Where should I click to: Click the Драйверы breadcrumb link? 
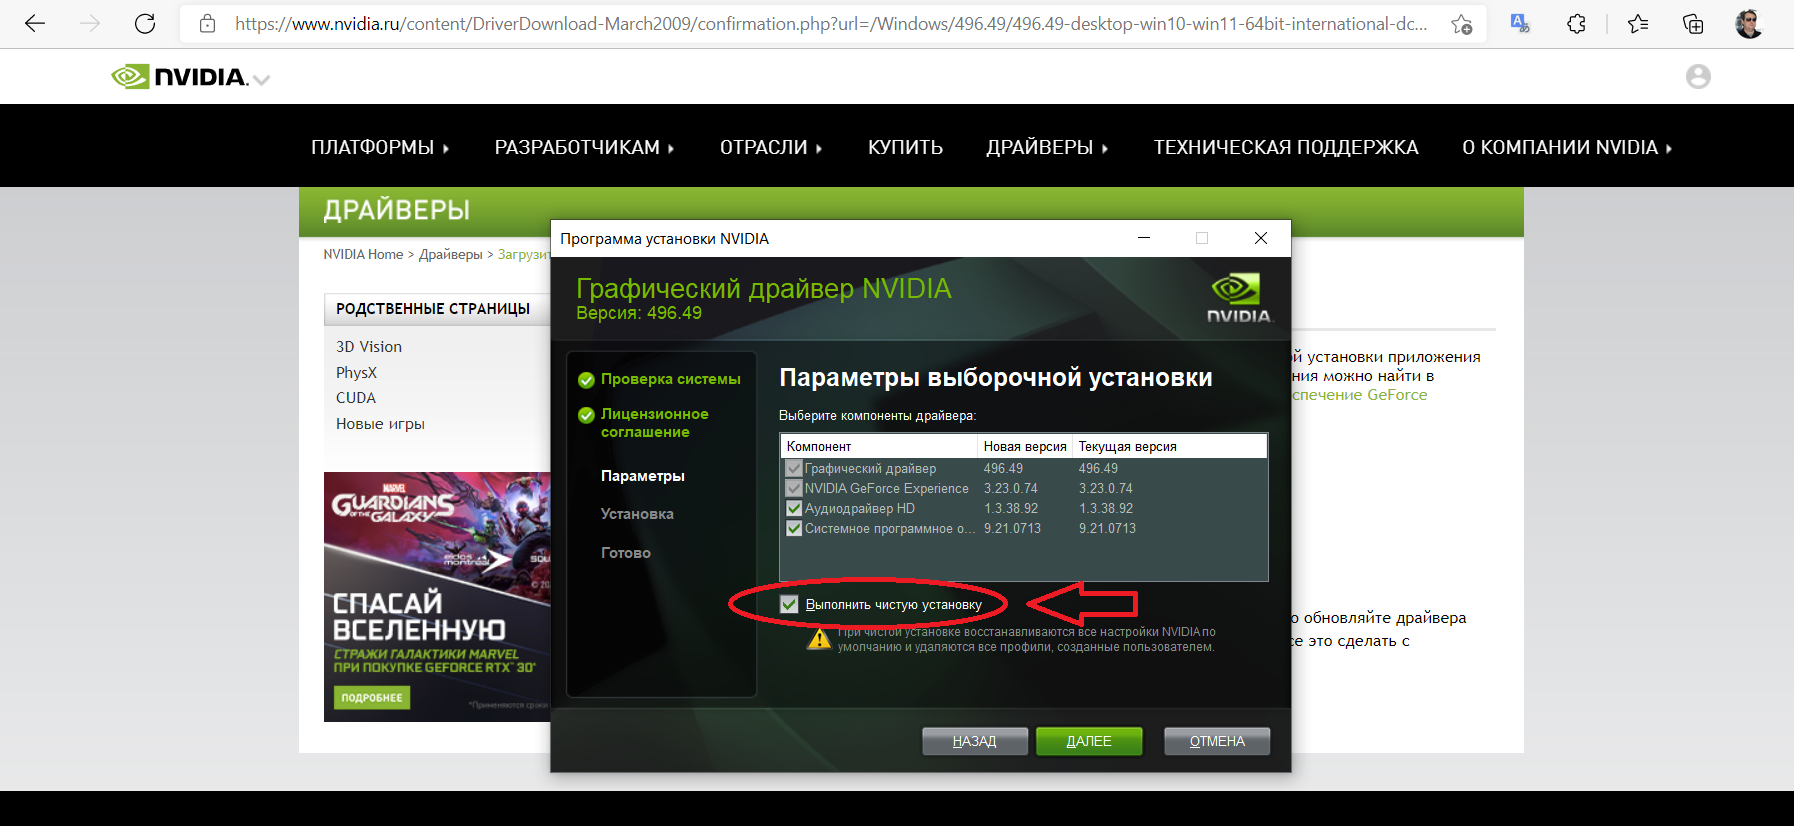pos(451,254)
